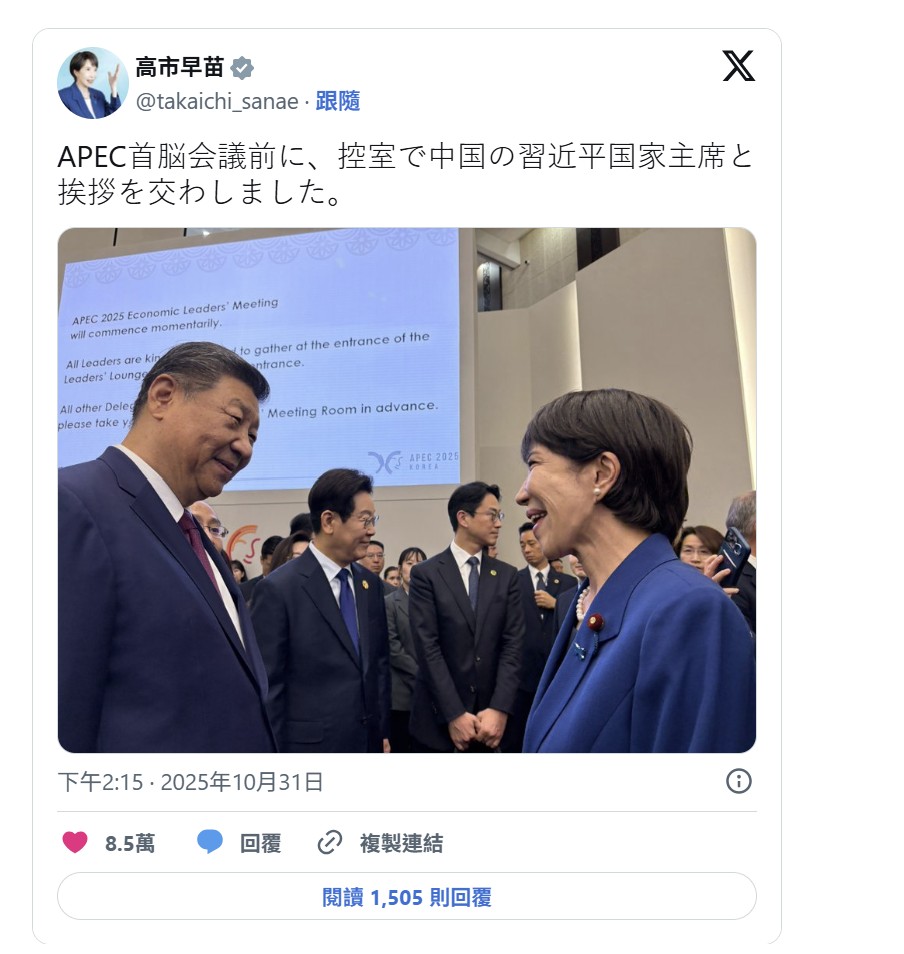Screen dimensions: 904x954
Task: Click the second tweet line 挨拶を交わしました
Action: (201, 192)
